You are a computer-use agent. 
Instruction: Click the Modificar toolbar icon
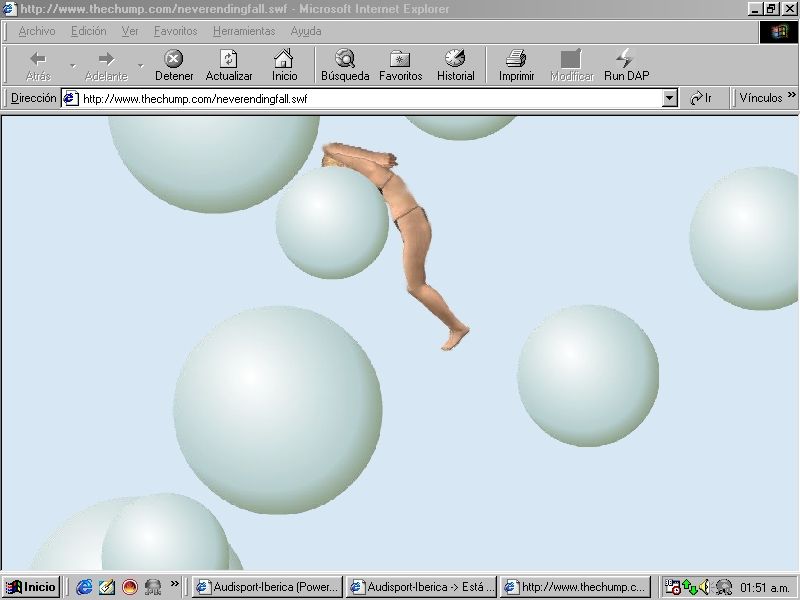pyautogui.click(x=571, y=65)
